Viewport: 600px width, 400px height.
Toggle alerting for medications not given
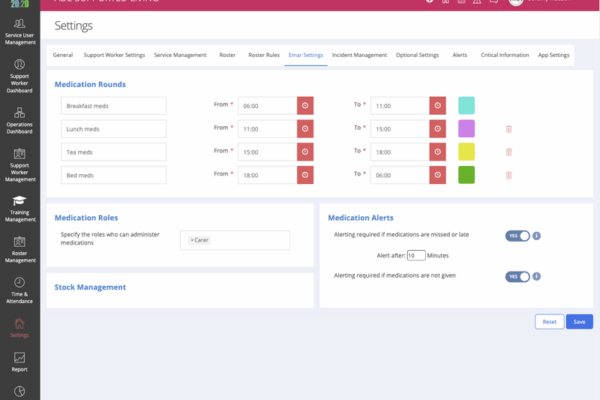pos(517,276)
